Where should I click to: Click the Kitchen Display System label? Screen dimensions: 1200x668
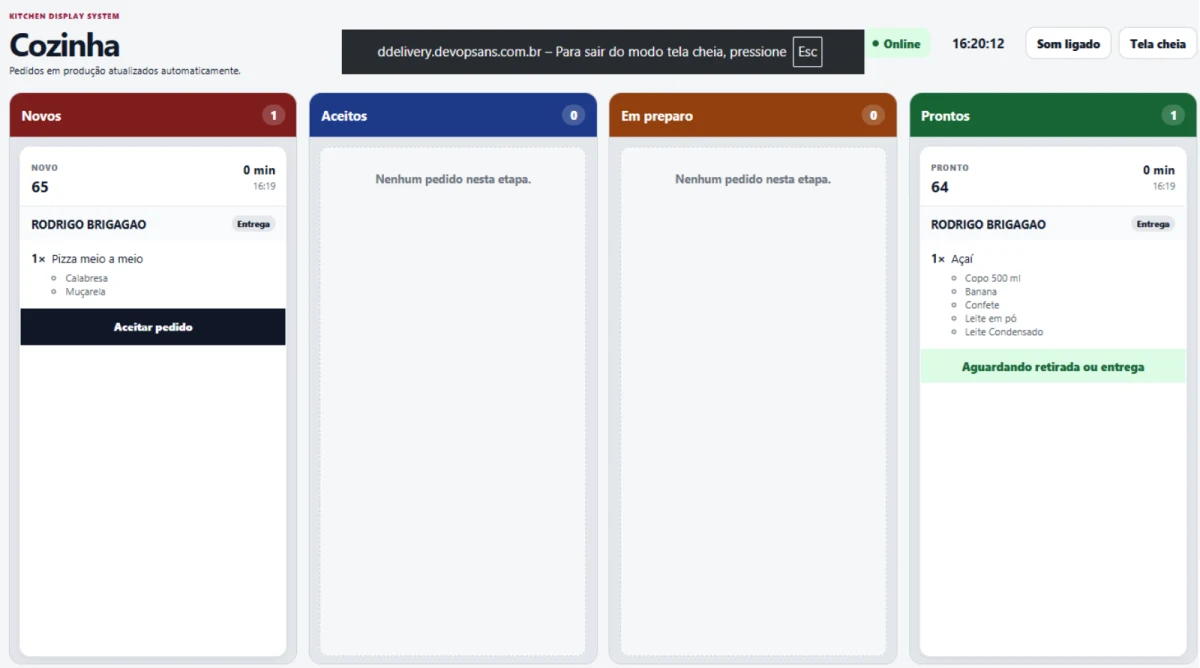pos(64,16)
